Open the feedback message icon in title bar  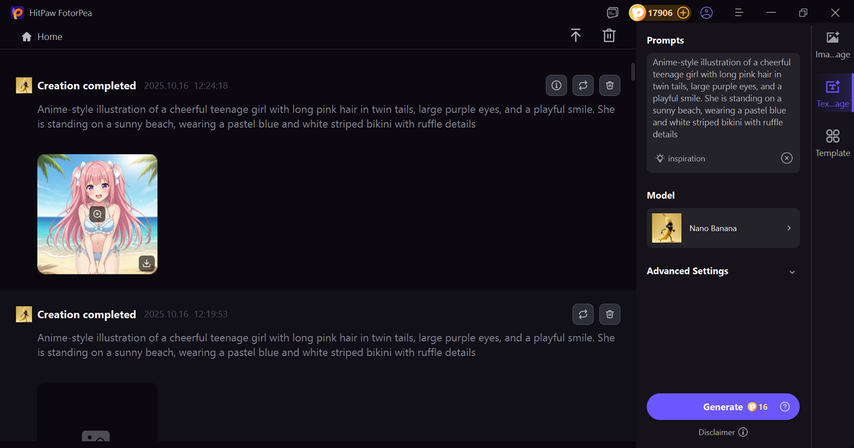tap(613, 13)
